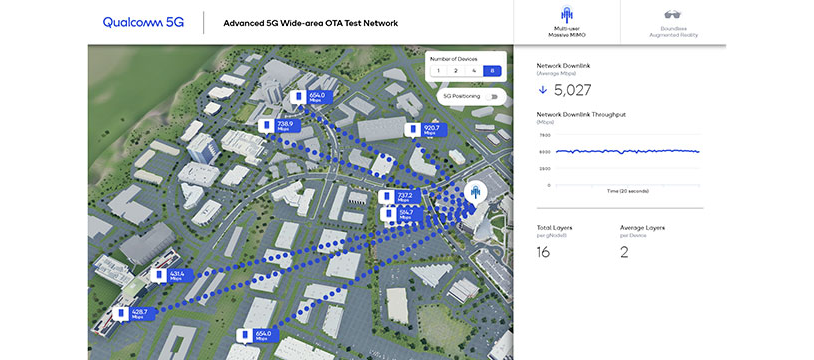Click the Total Layers label
Screen dimensions: 814x360
[x=554, y=228]
